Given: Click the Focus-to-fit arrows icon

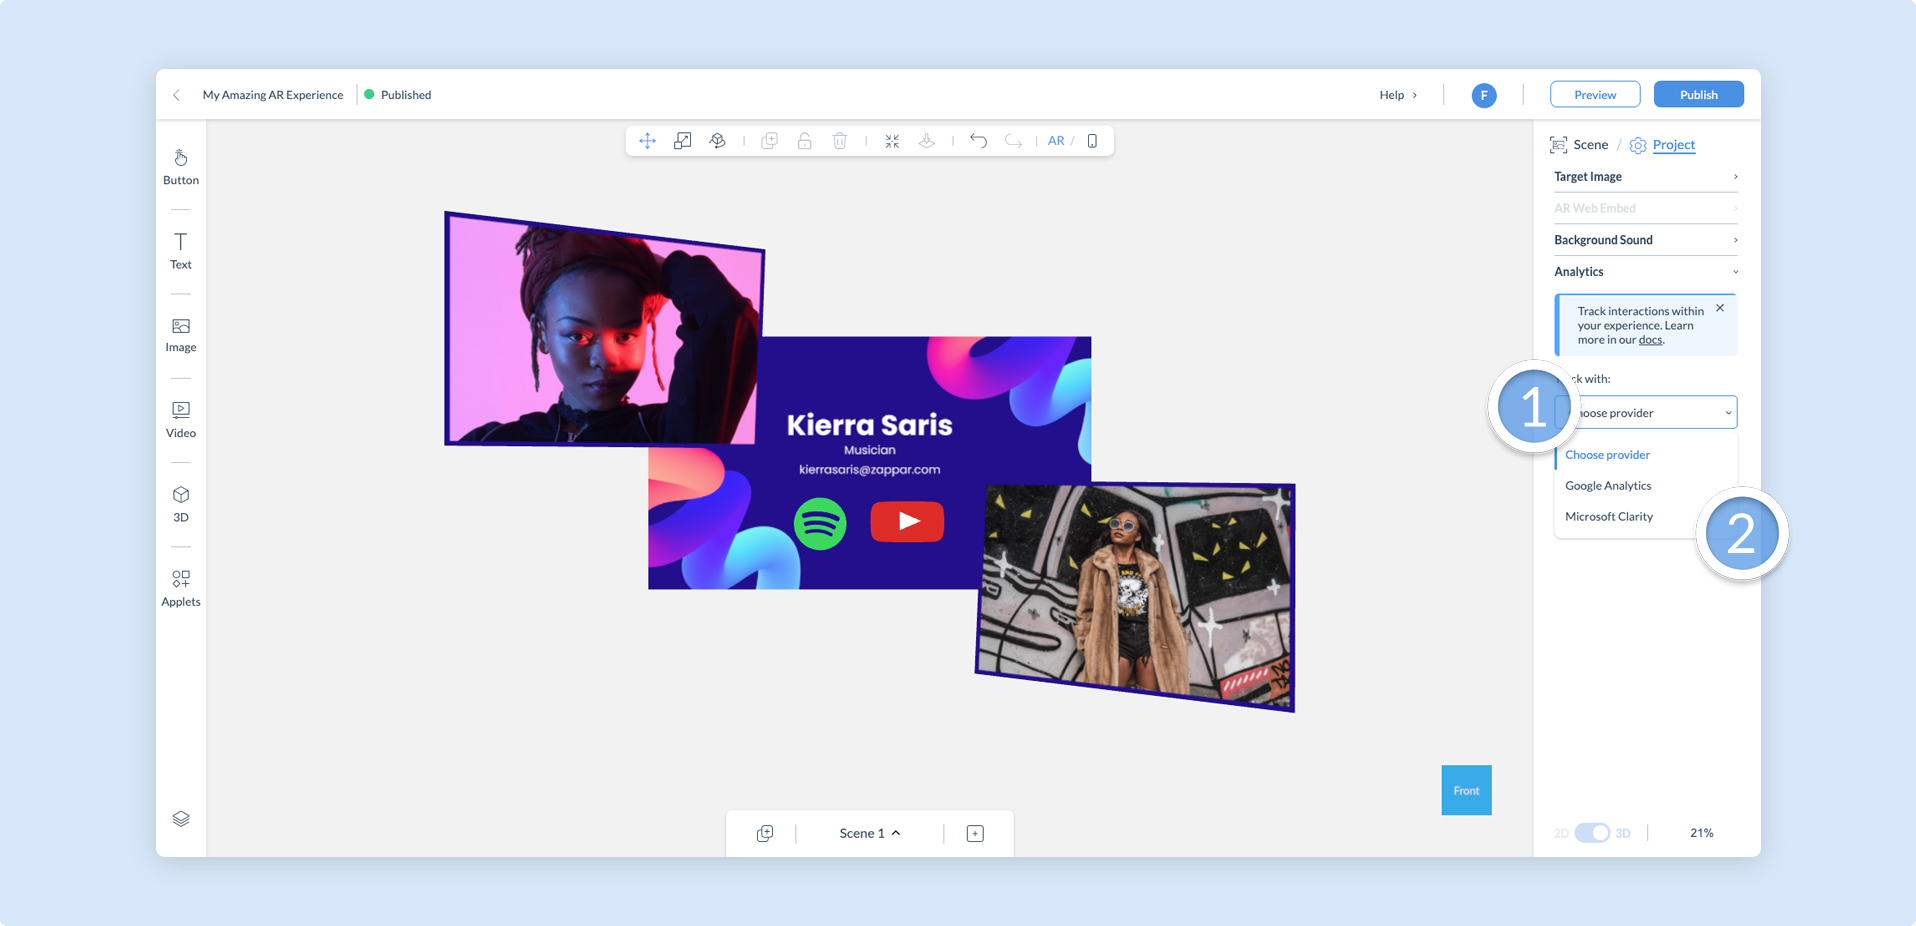Looking at the screenshot, I should pos(892,141).
